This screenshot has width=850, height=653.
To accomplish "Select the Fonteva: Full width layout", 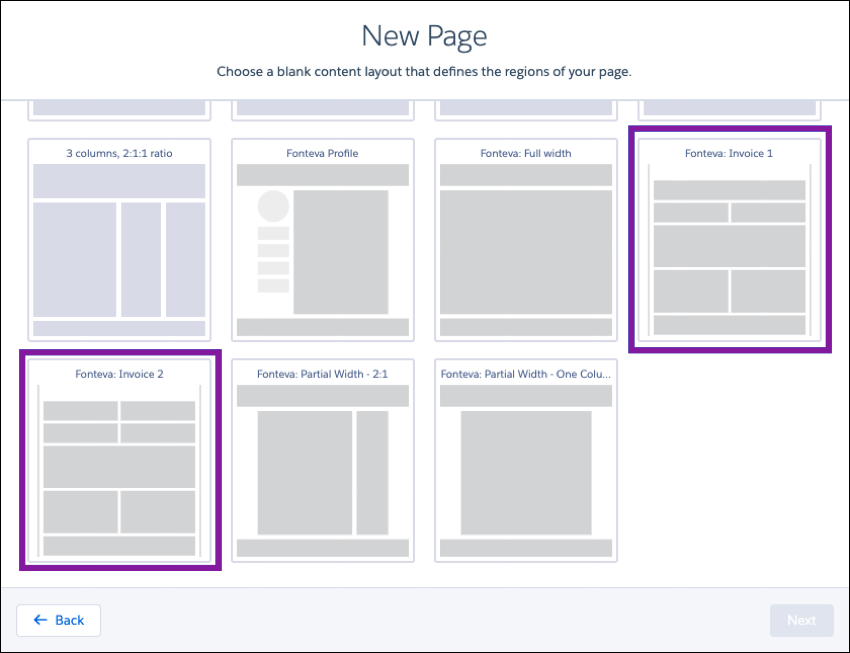I will [525, 240].
